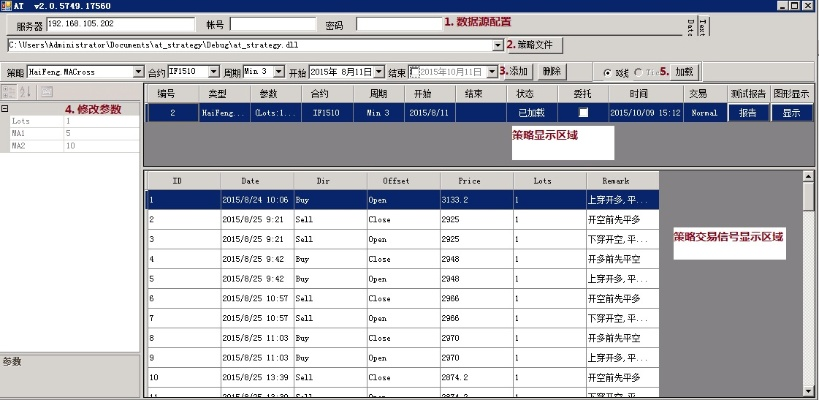819x400 pixels.
Task: Open the 策略 strategy dropdown
Action: tap(138, 72)
